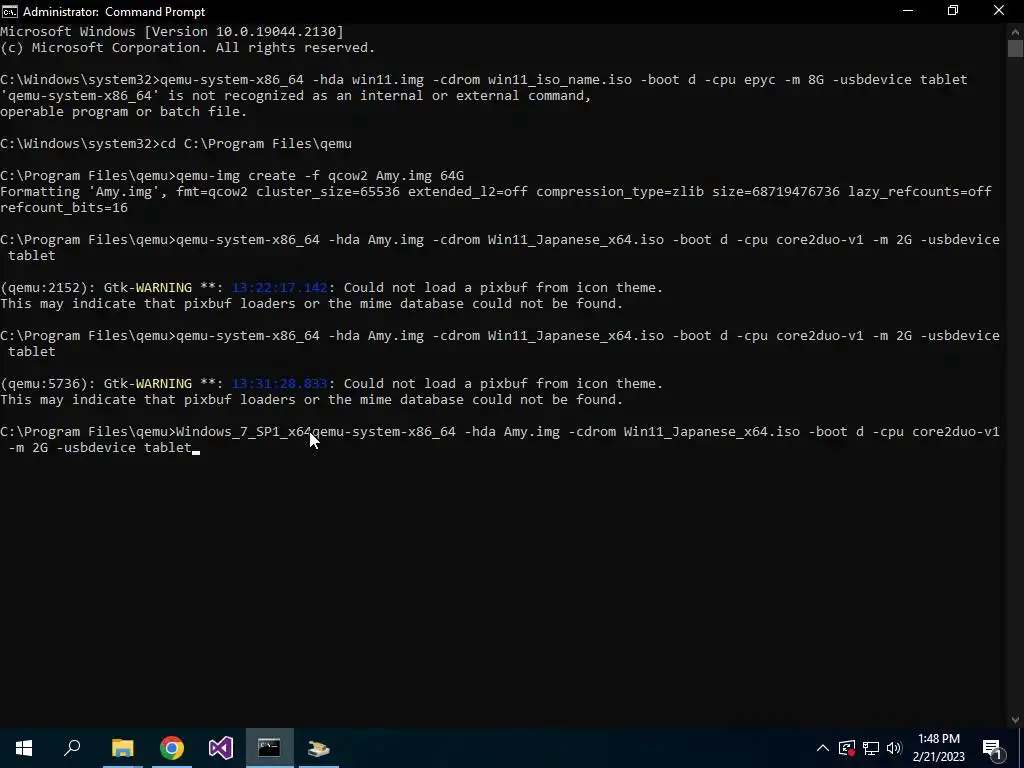The height and width of the screenshot is (768, 1024).
Task: Click 'win11_iso_name.iso' in the first command
Action: click(560, 80)
